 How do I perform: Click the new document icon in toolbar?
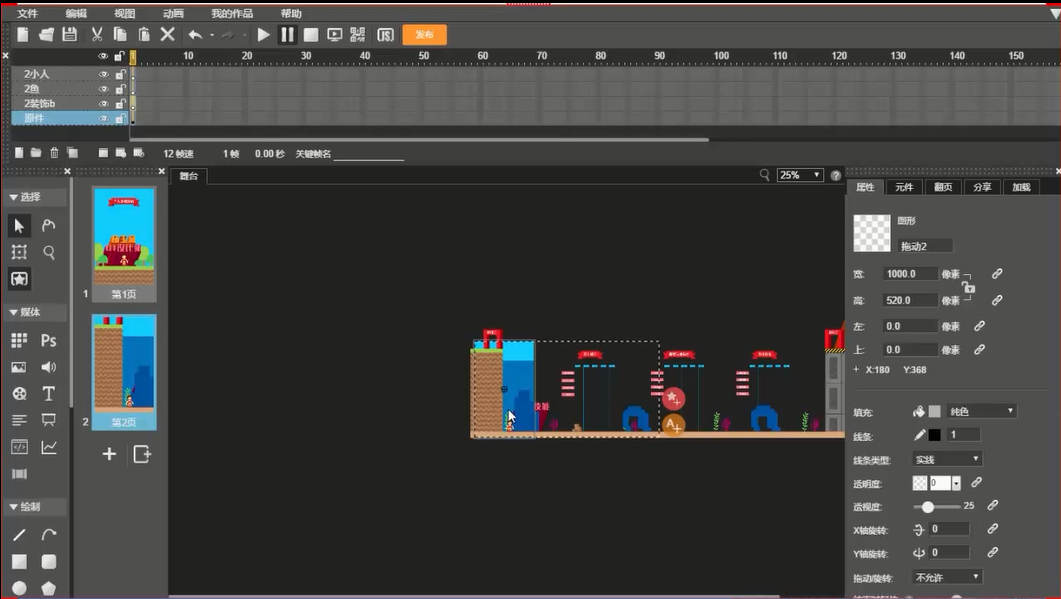point(23,35)
